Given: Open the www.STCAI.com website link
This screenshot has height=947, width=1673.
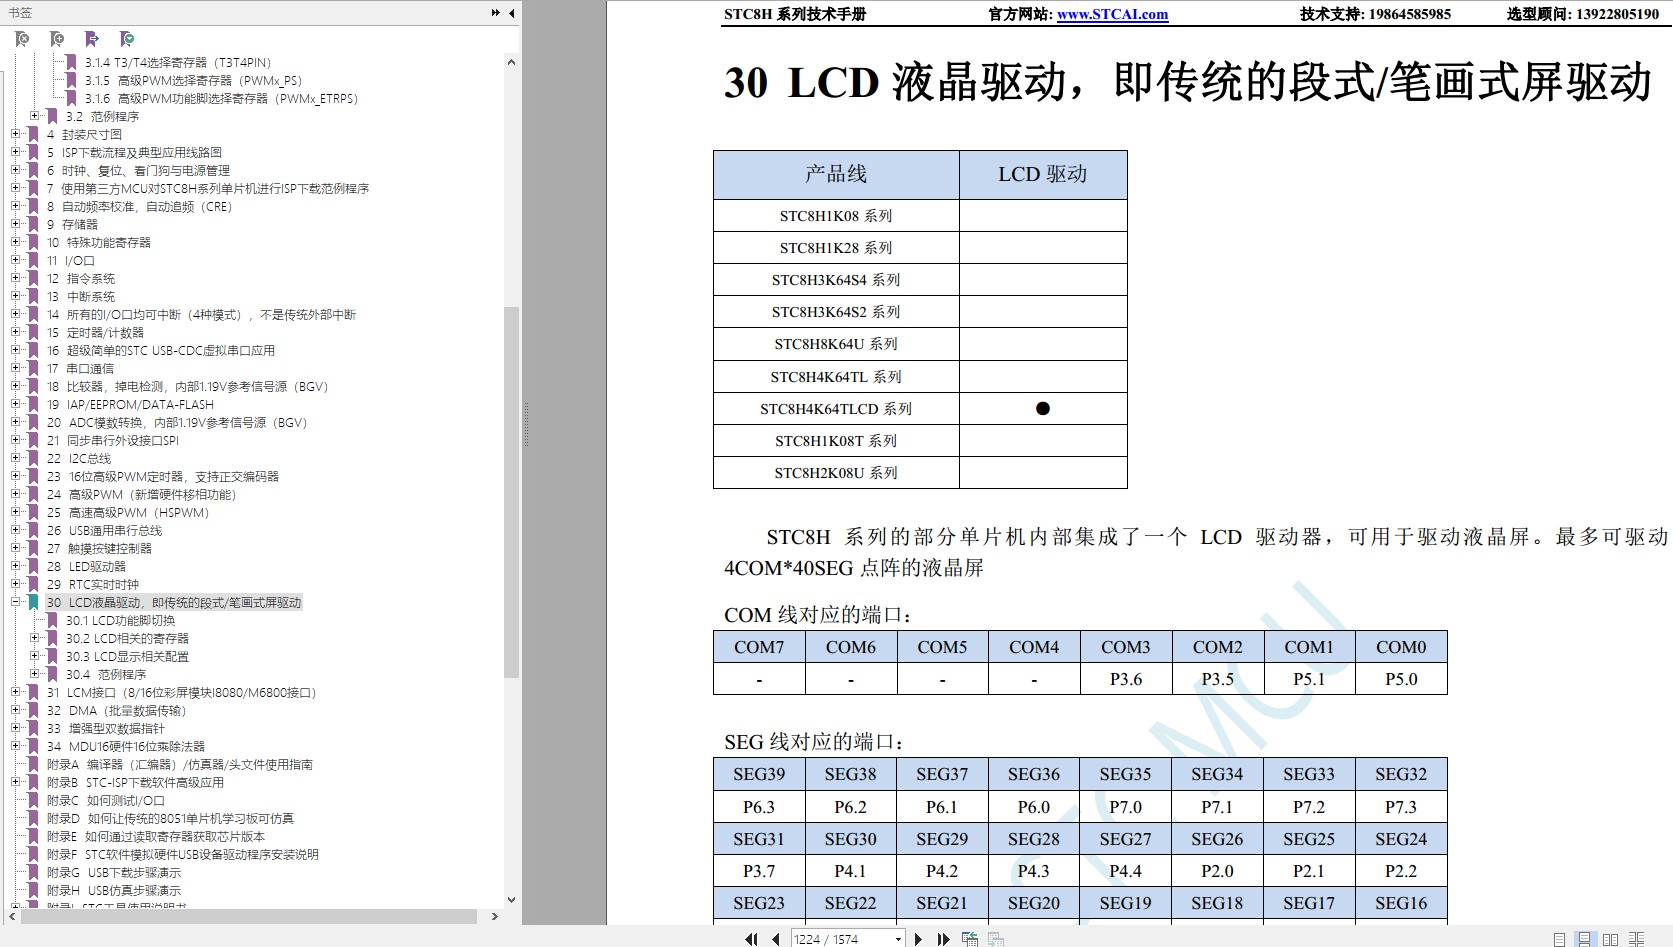Looking at the screenshot, I should (1112, 14).
